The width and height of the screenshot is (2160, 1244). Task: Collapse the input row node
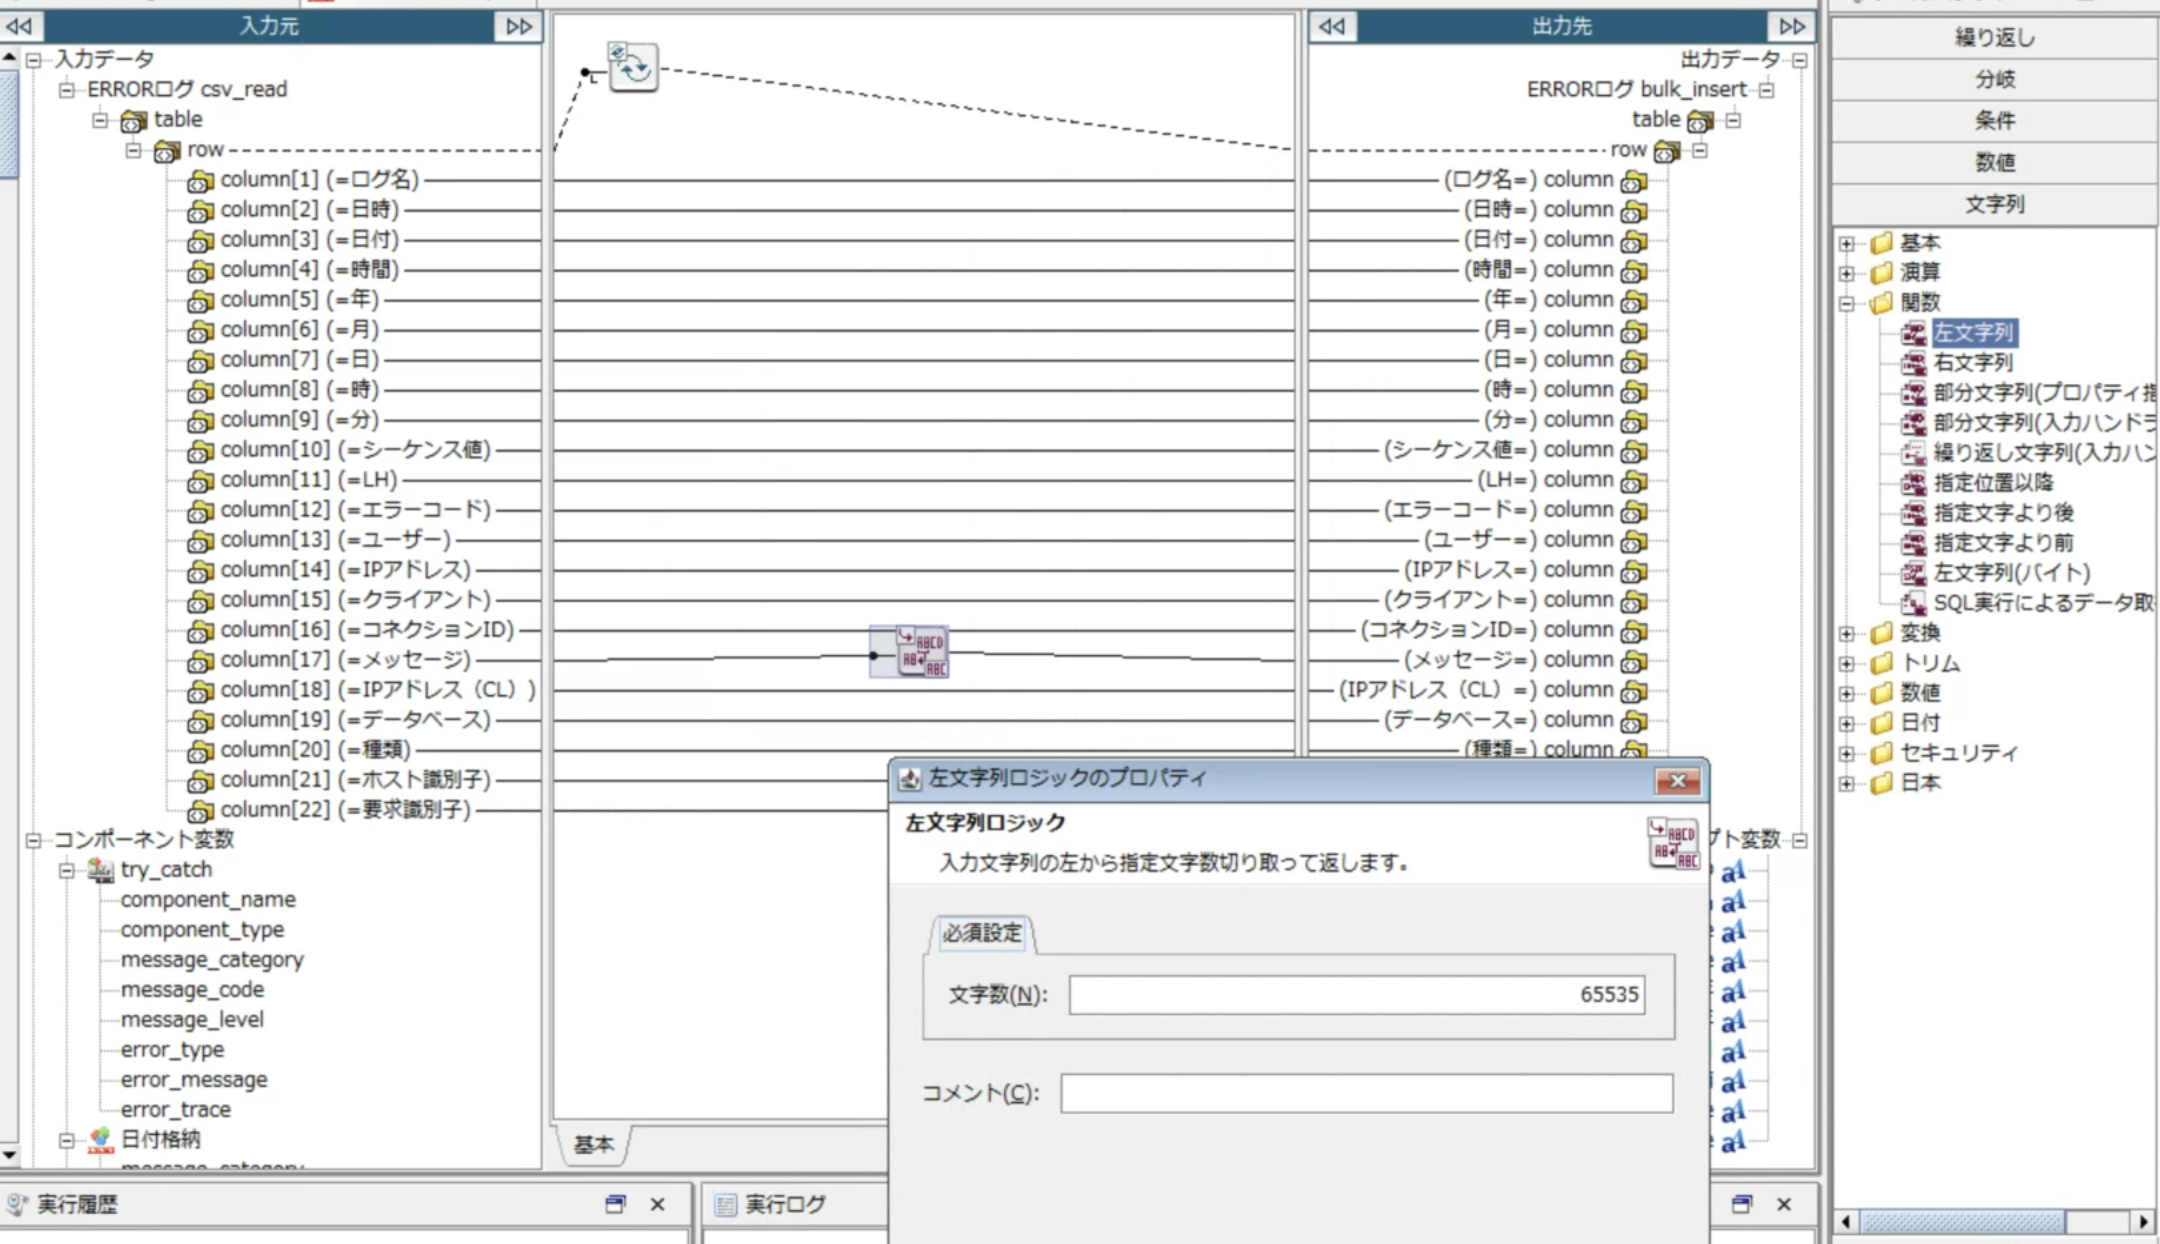pos(133,150)
